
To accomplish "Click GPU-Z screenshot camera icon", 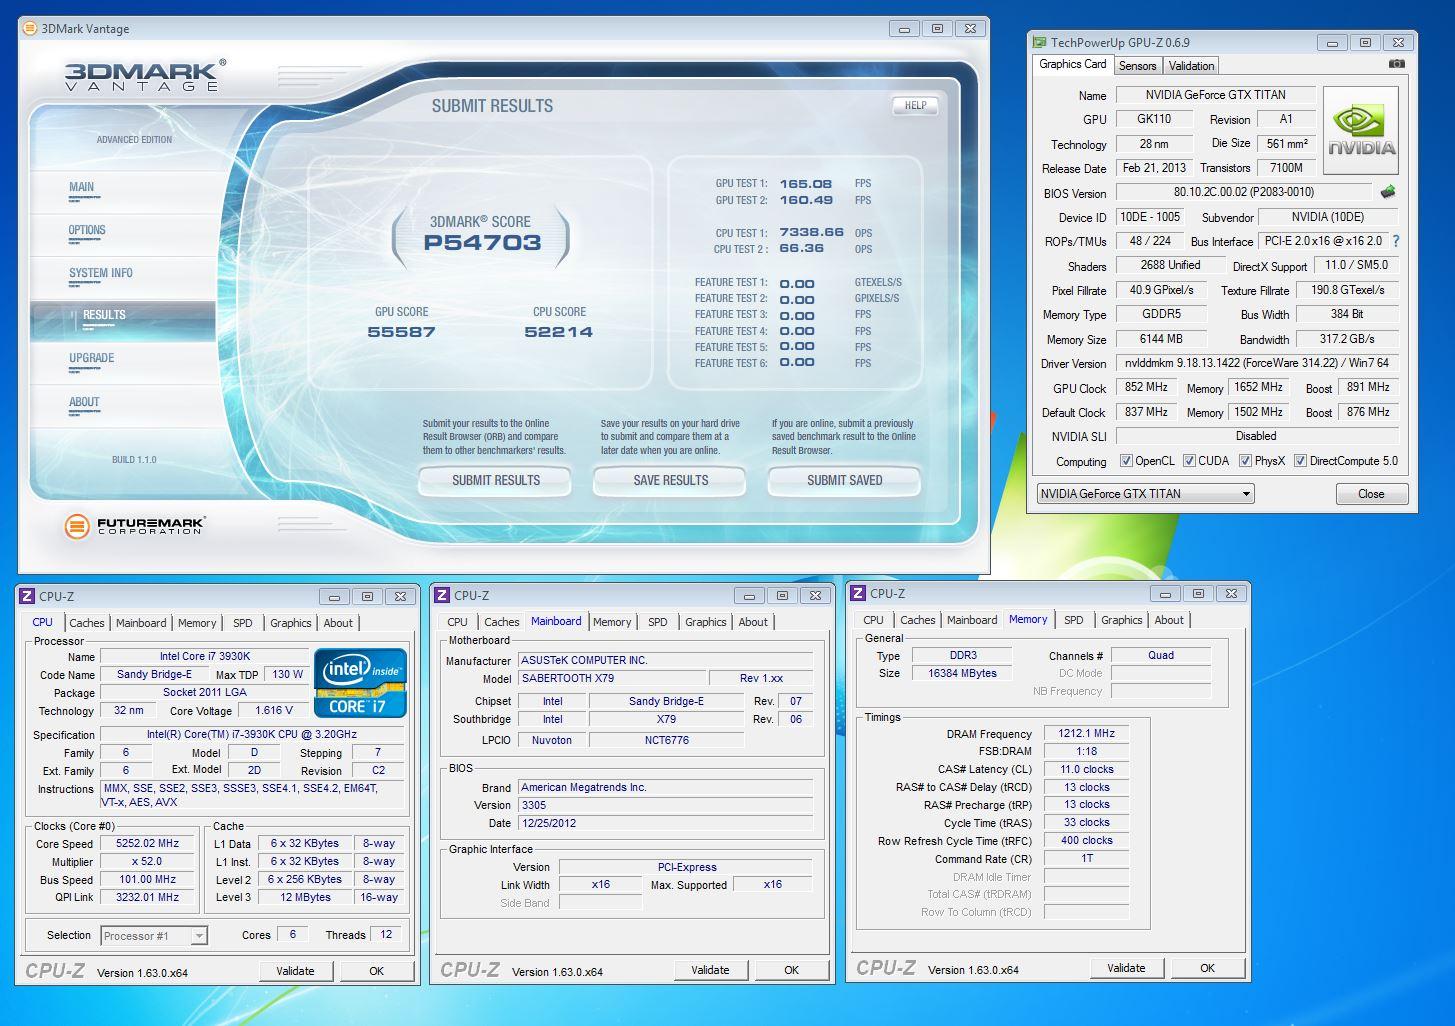I will [x=1397, y=64].
